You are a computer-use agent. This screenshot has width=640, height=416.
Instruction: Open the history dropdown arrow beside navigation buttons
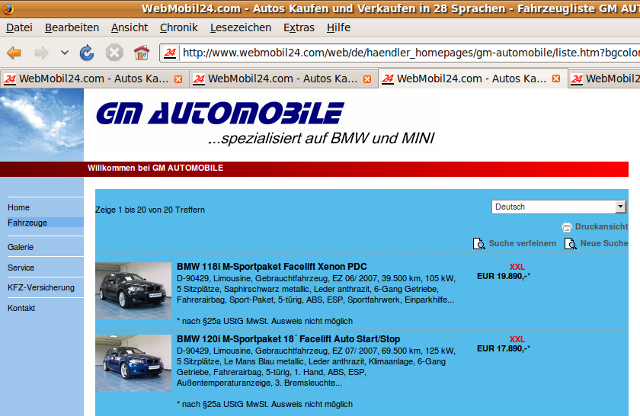click(64, 53)
